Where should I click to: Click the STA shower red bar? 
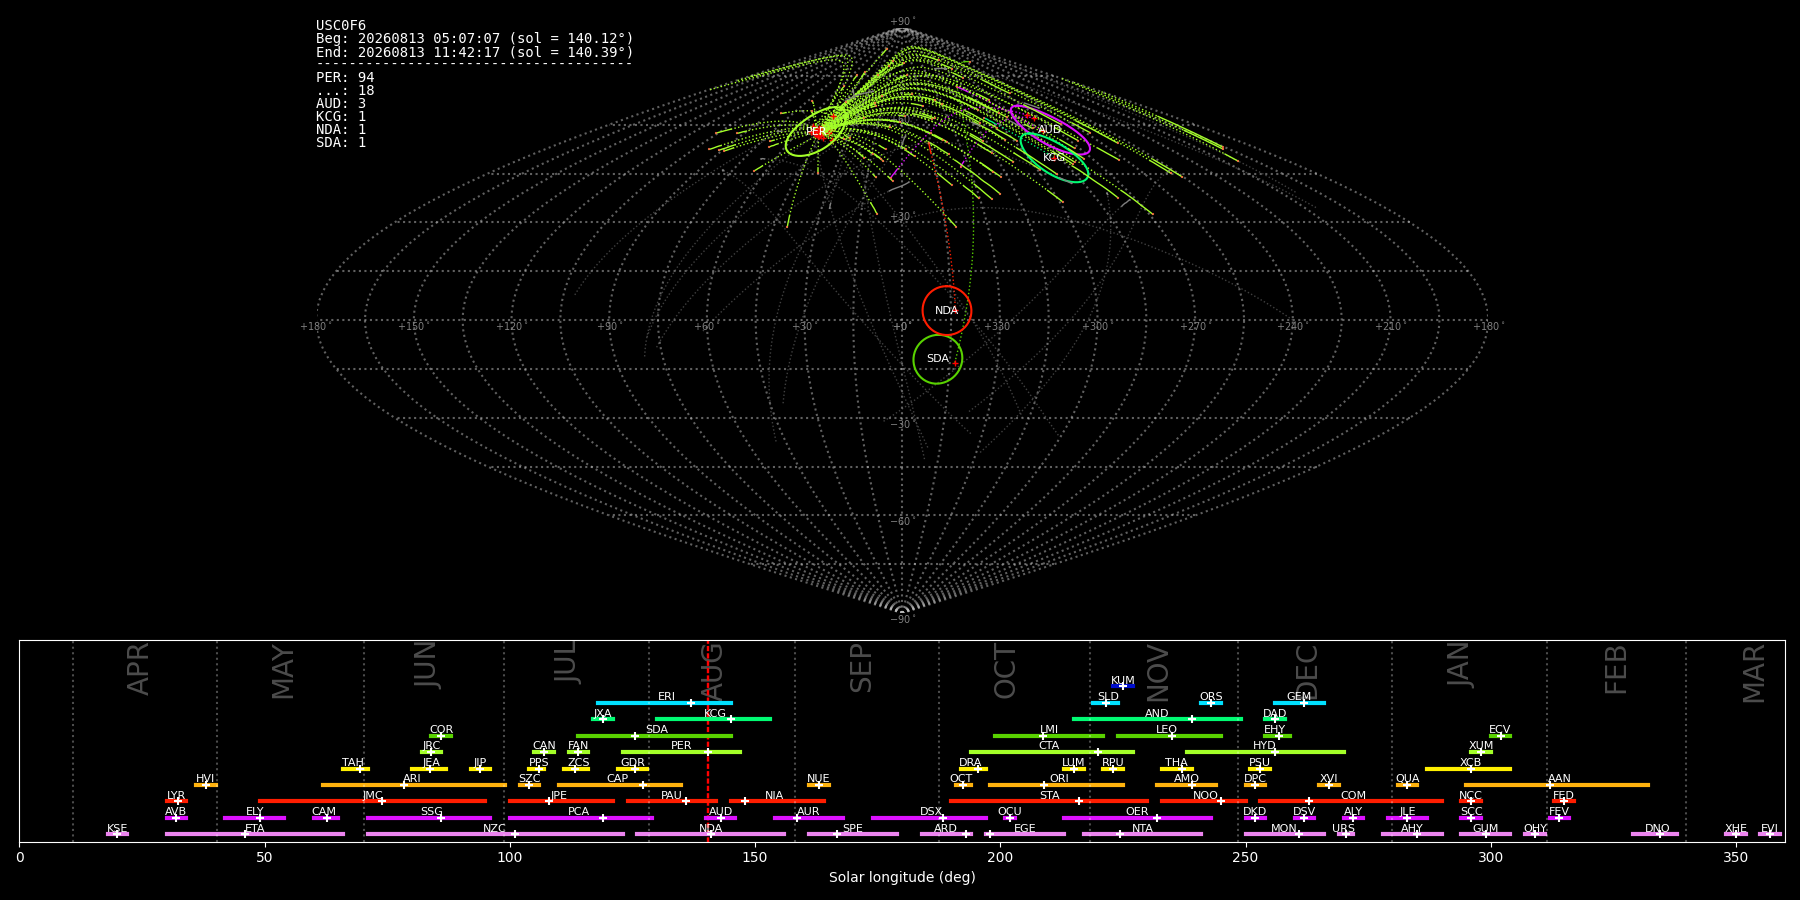point(1049,801)
